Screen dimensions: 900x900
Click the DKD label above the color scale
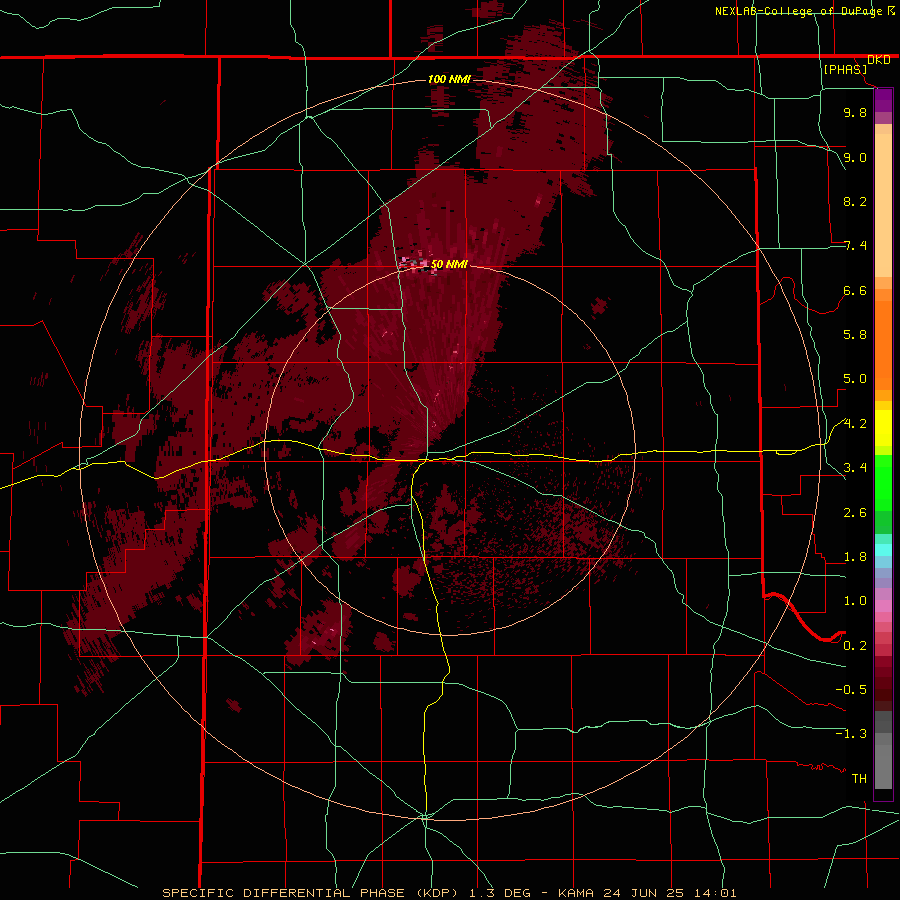tap(878, 60)
